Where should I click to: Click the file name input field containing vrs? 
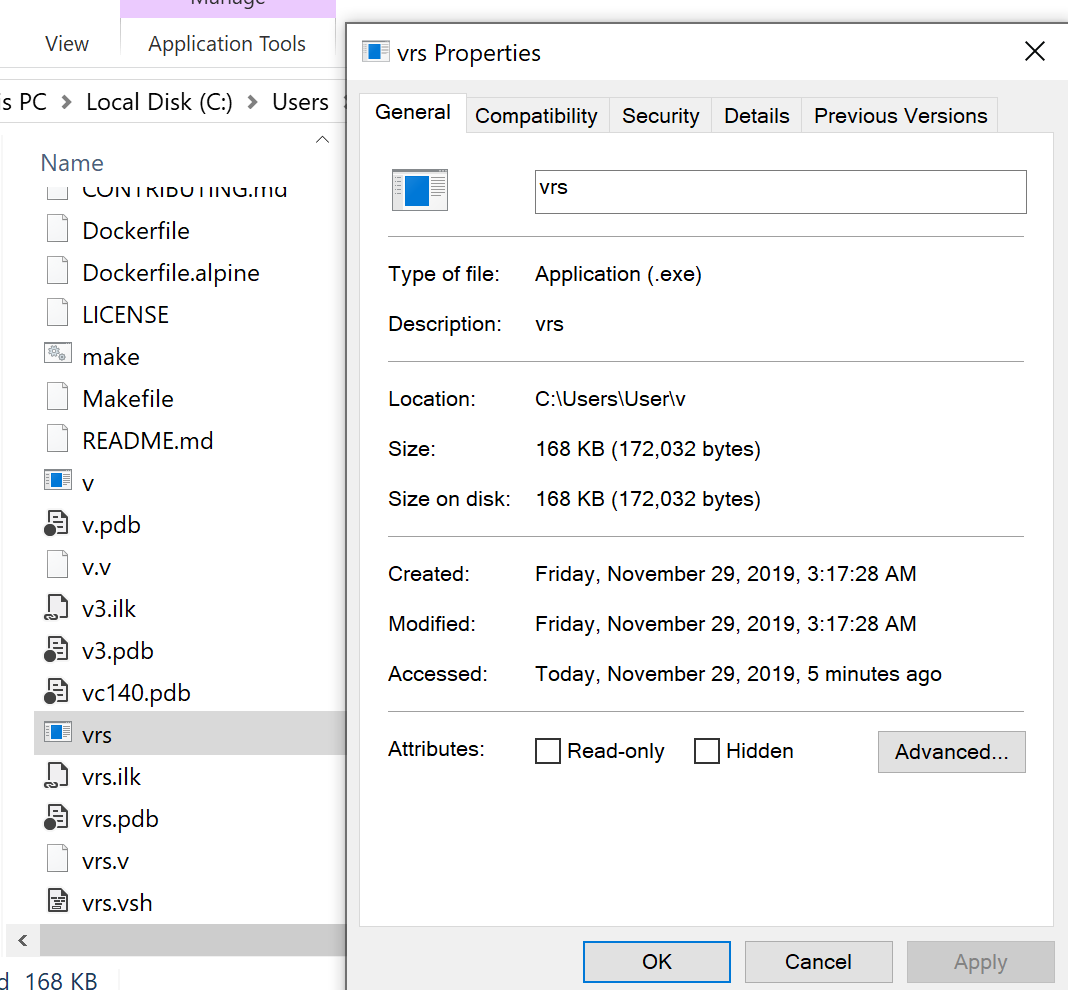781,191
